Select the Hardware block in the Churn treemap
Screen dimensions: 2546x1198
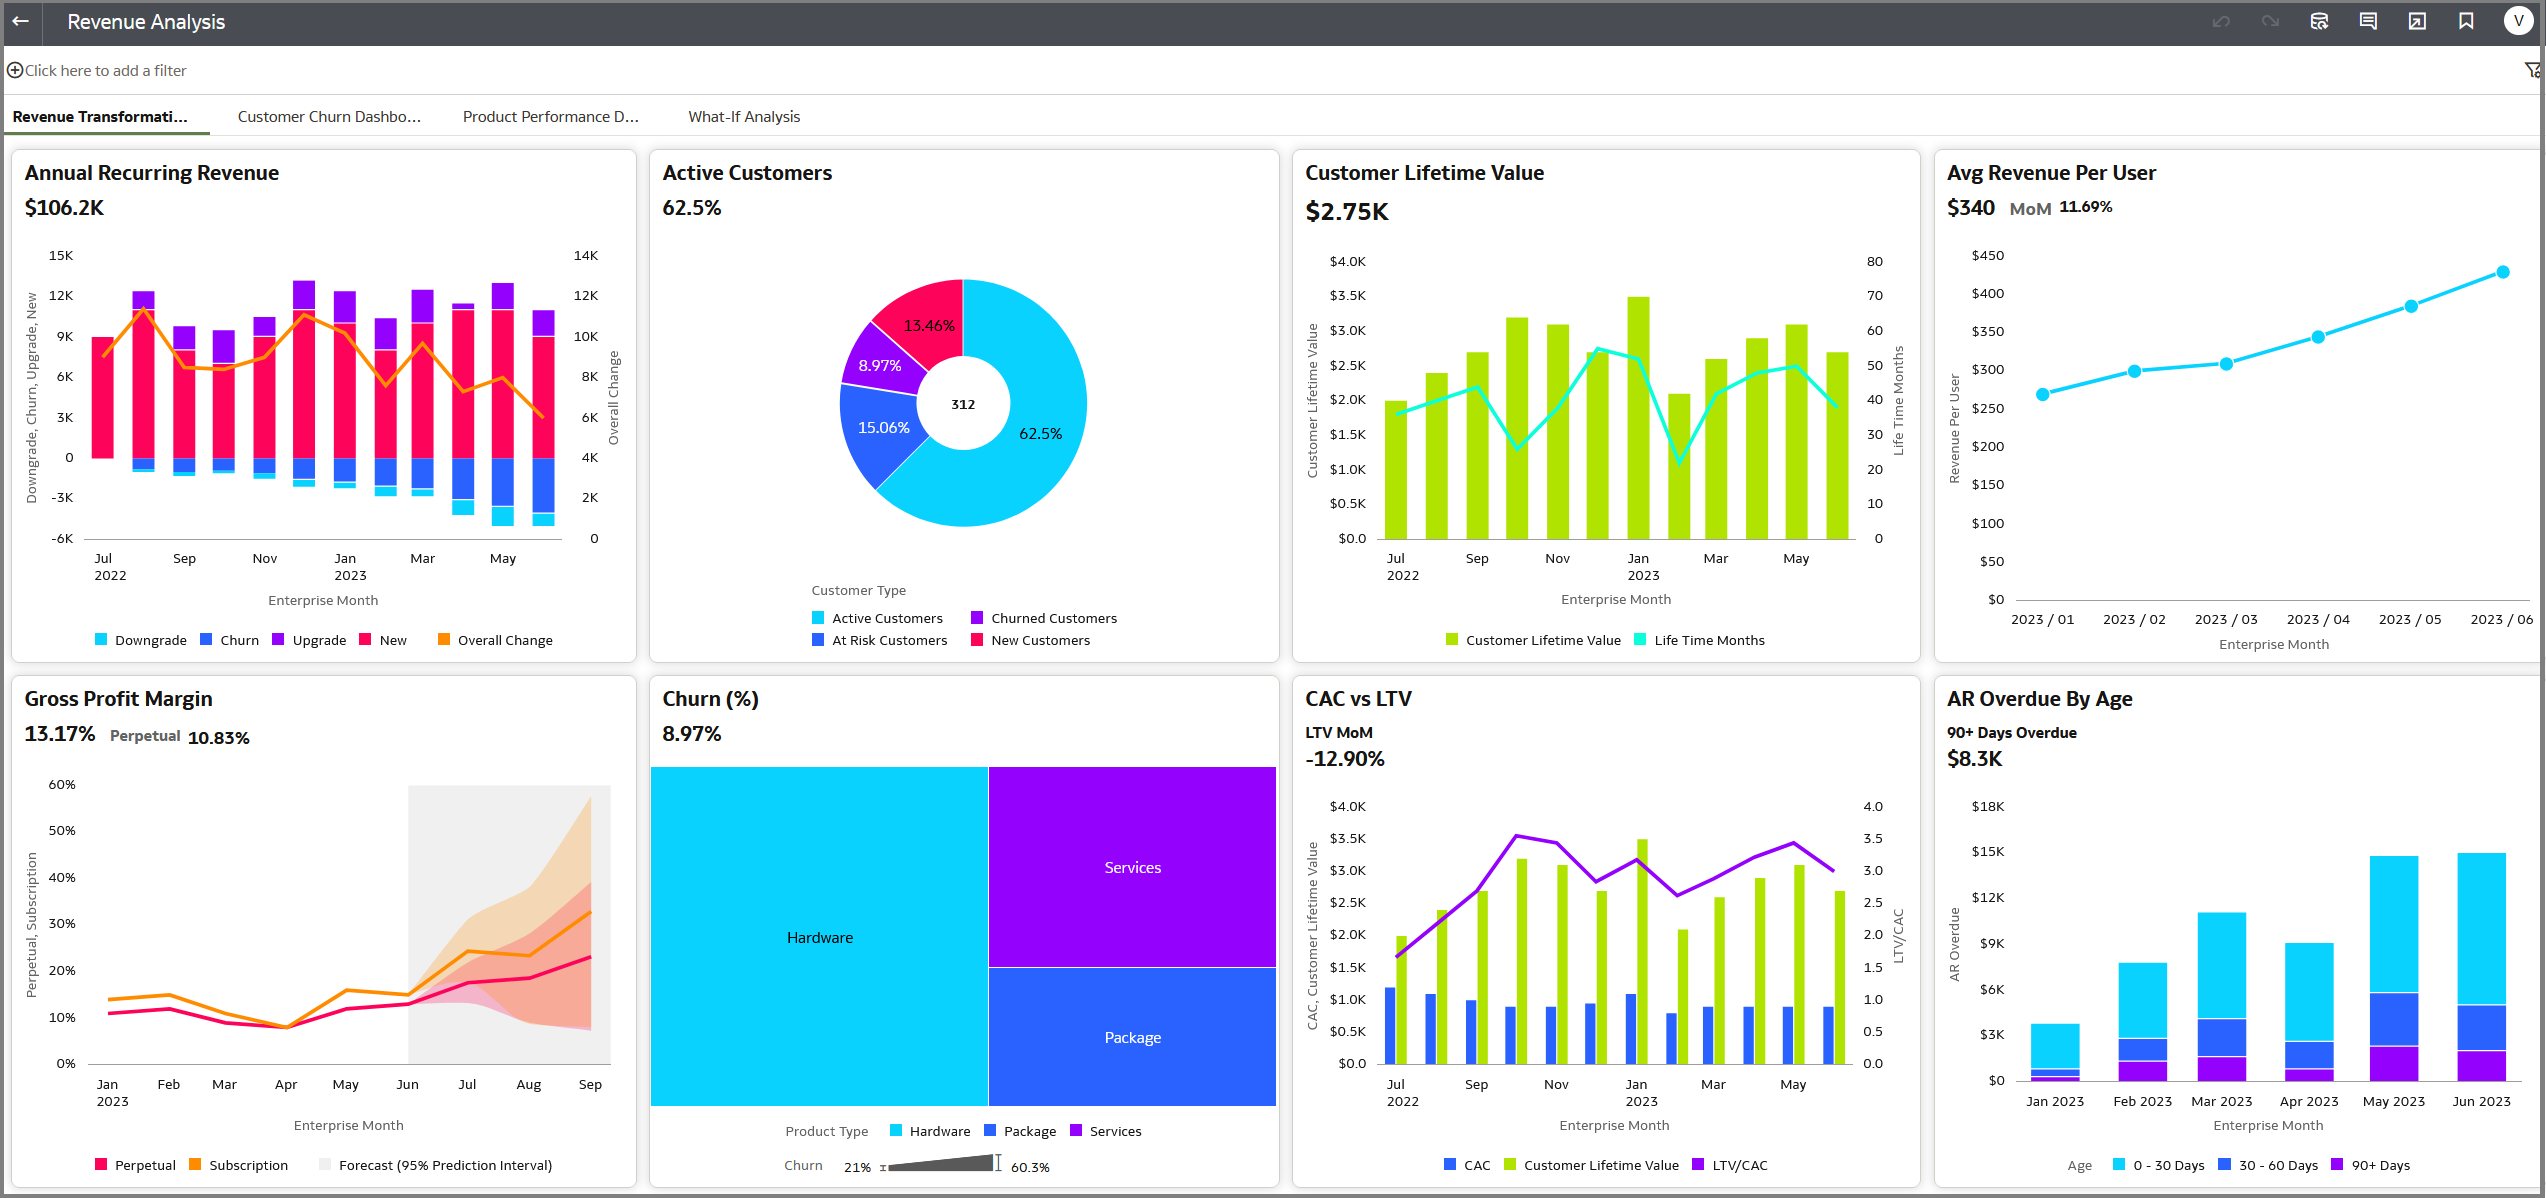(x=819, y=937)
